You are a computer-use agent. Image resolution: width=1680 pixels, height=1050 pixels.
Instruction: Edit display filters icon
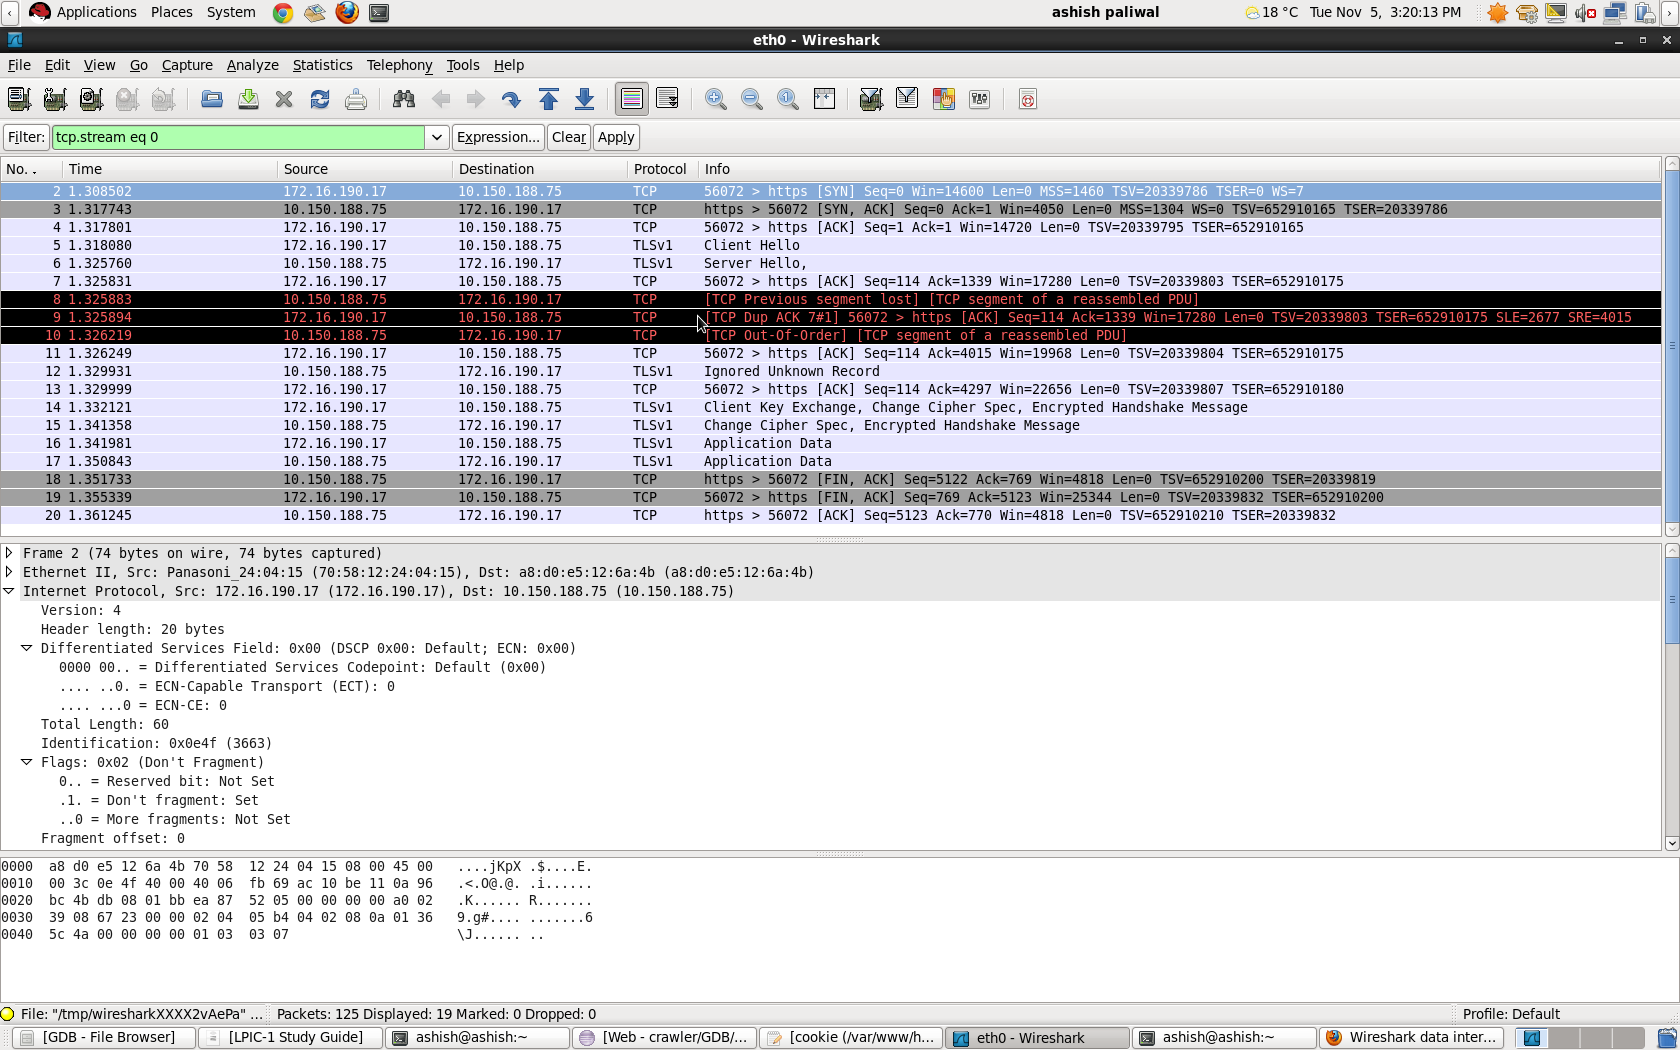tap(907, 99)
